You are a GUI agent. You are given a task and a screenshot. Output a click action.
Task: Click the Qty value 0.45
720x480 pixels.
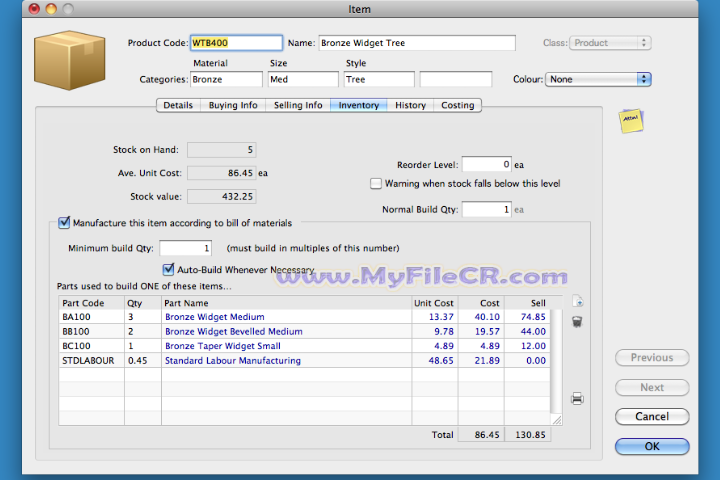138,361
